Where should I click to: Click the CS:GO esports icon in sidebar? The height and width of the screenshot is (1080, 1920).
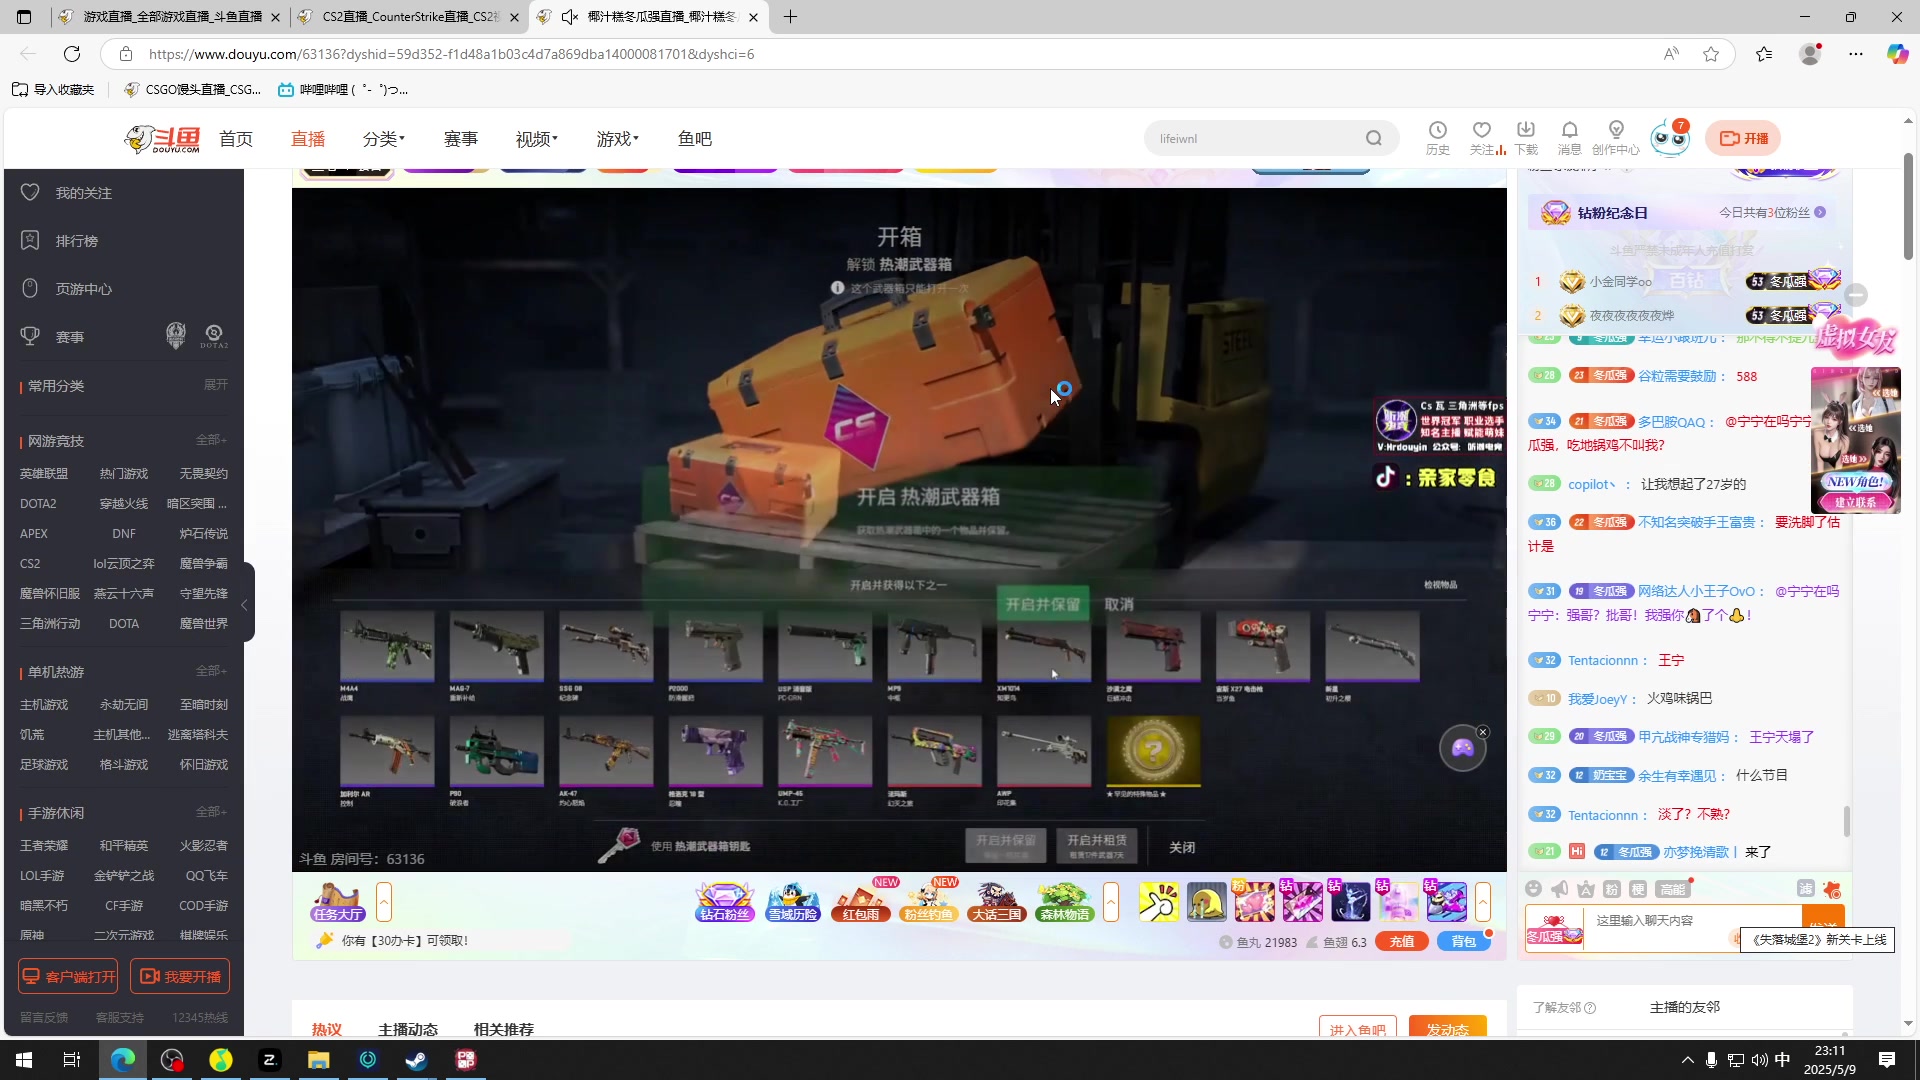176,336
